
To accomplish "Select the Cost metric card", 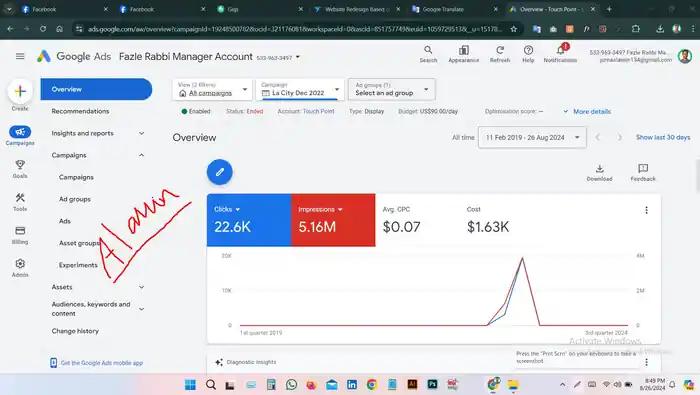I will point(502,220).
